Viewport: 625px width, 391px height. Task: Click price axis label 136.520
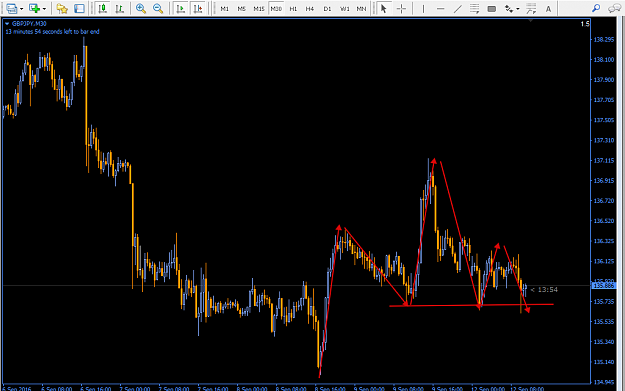point(604,221)
